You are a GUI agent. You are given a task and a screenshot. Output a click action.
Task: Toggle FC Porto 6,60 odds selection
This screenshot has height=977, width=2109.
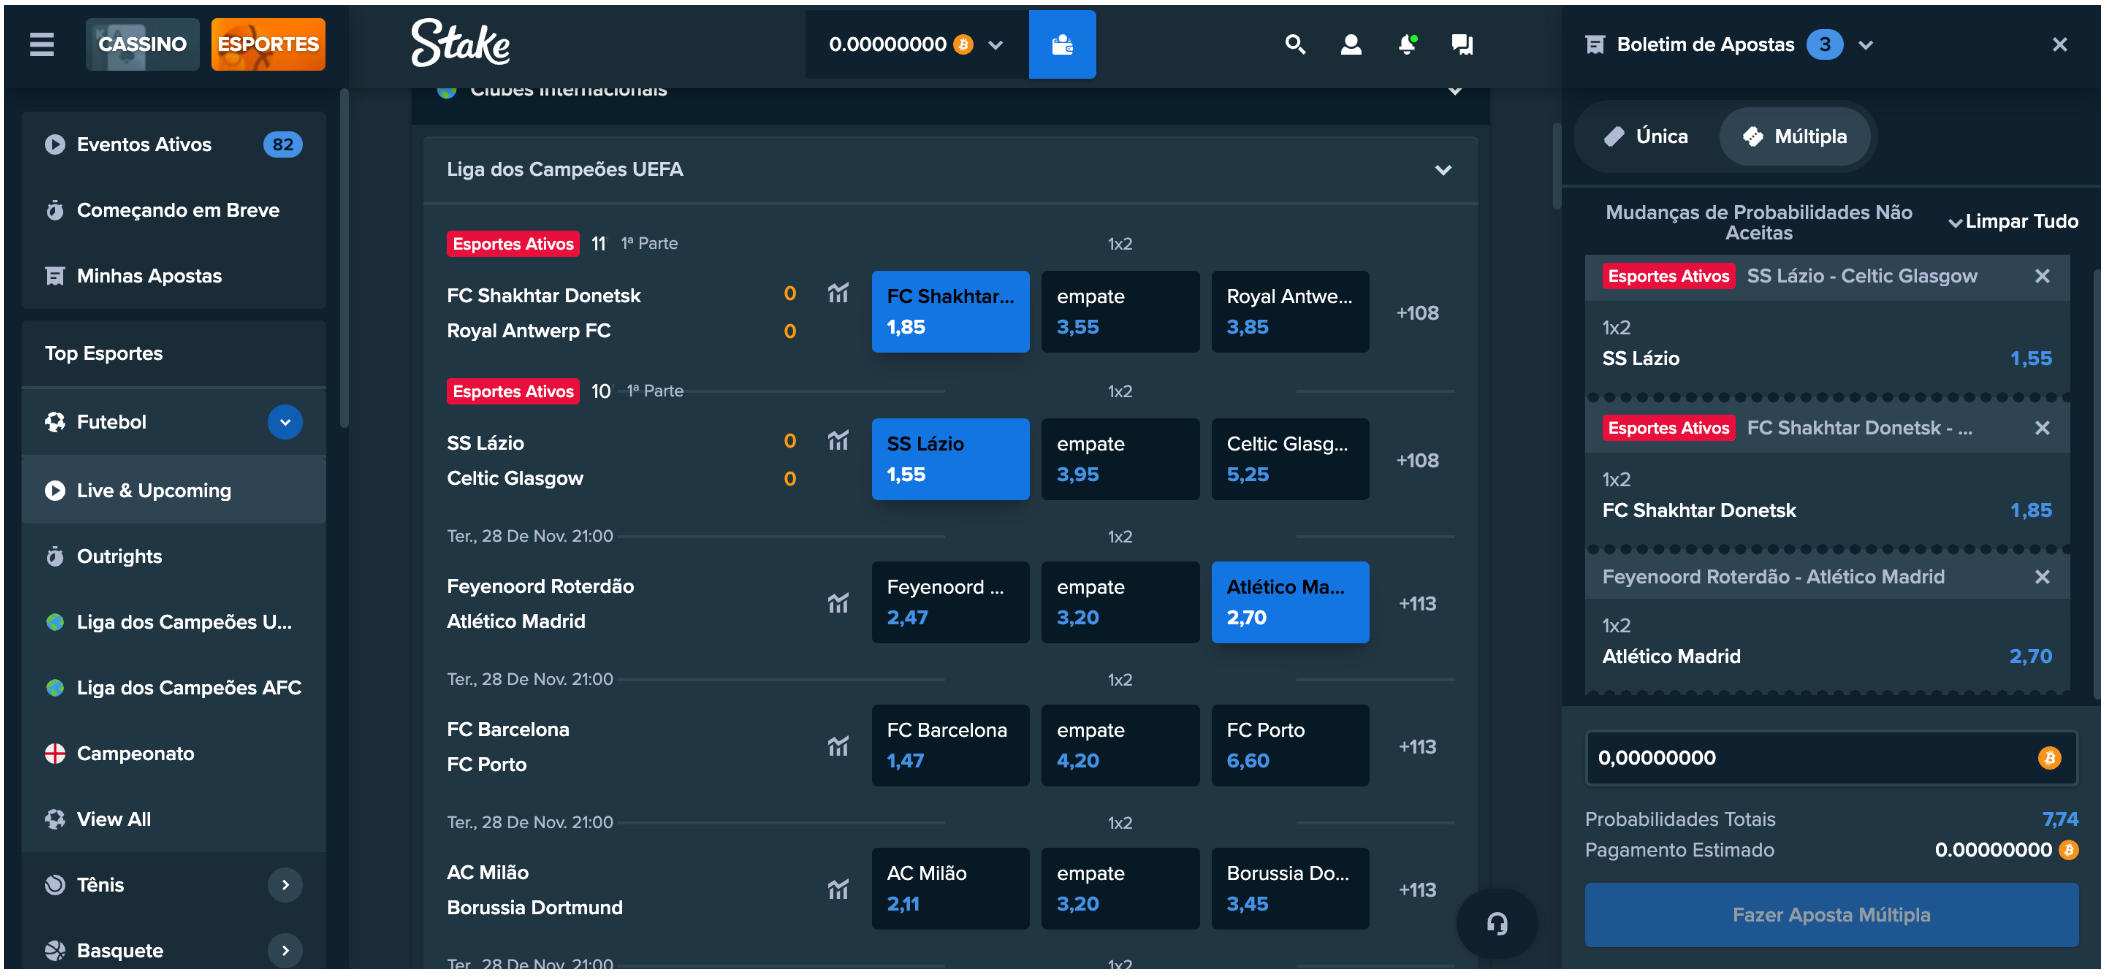tap(1290, 745)
